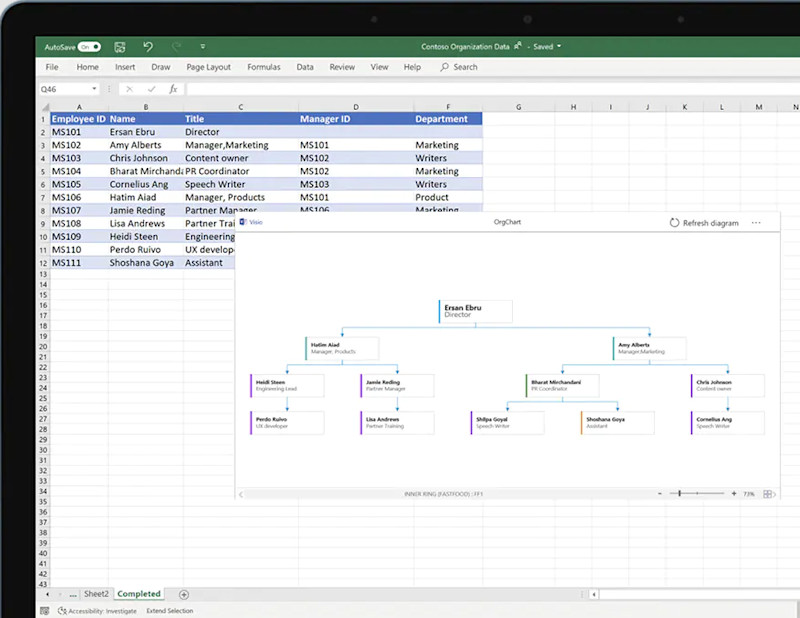
Task: Click the Heidi Steen org chart node
Action: 287,385
